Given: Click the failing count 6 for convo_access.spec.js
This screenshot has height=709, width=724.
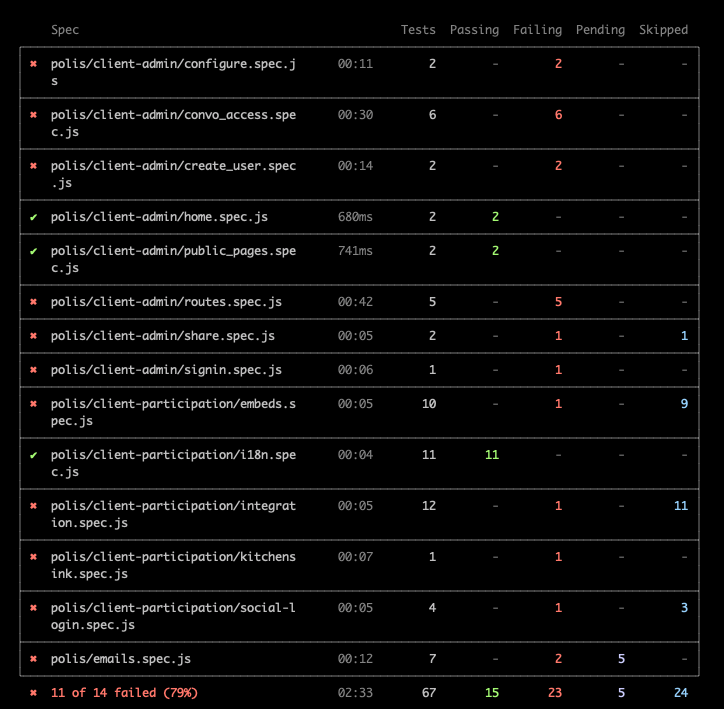Looking at the screenshot, I should [x=558, y=114].
